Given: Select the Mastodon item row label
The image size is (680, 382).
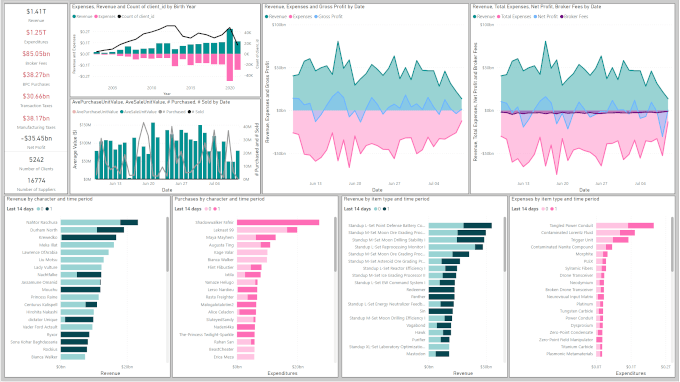Looking at the screenshot, I should (x=416, y=354).
